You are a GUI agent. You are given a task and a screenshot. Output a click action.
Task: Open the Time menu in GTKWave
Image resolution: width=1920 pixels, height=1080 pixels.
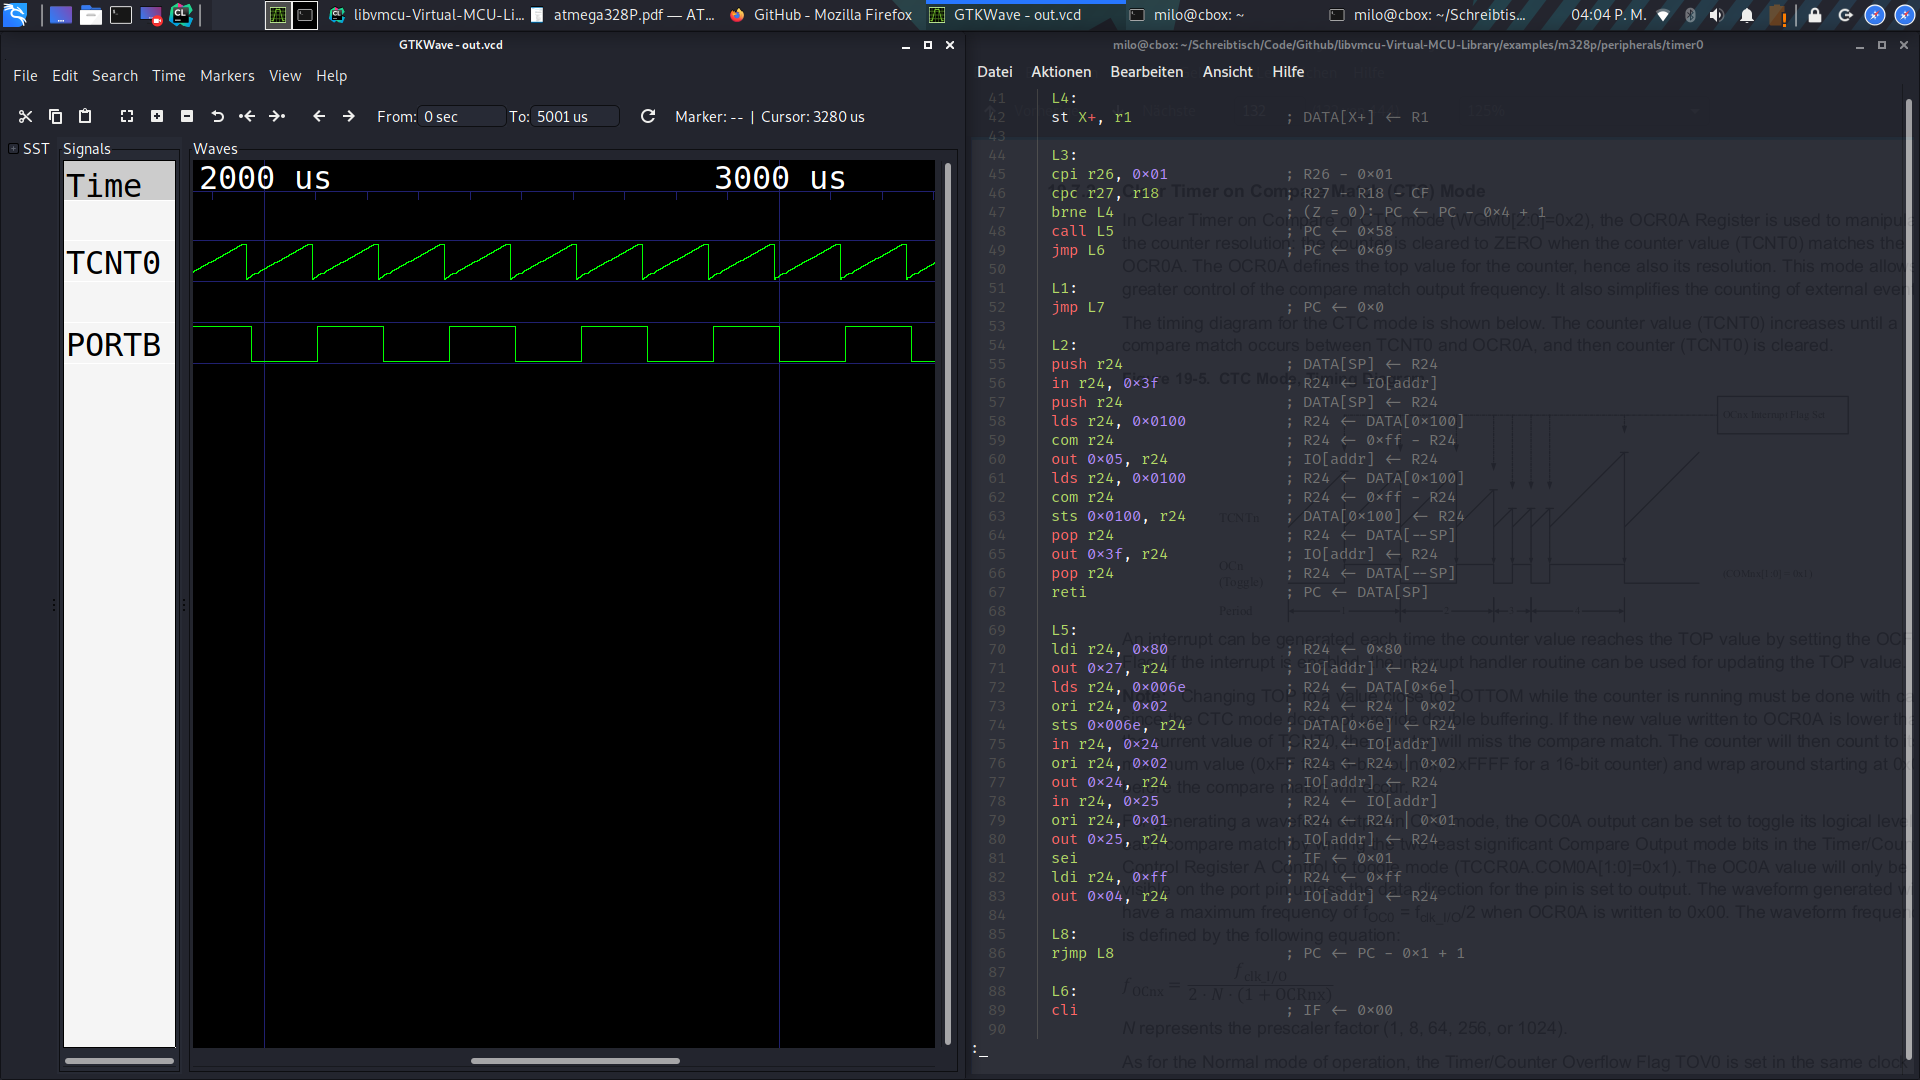[169, 76]
